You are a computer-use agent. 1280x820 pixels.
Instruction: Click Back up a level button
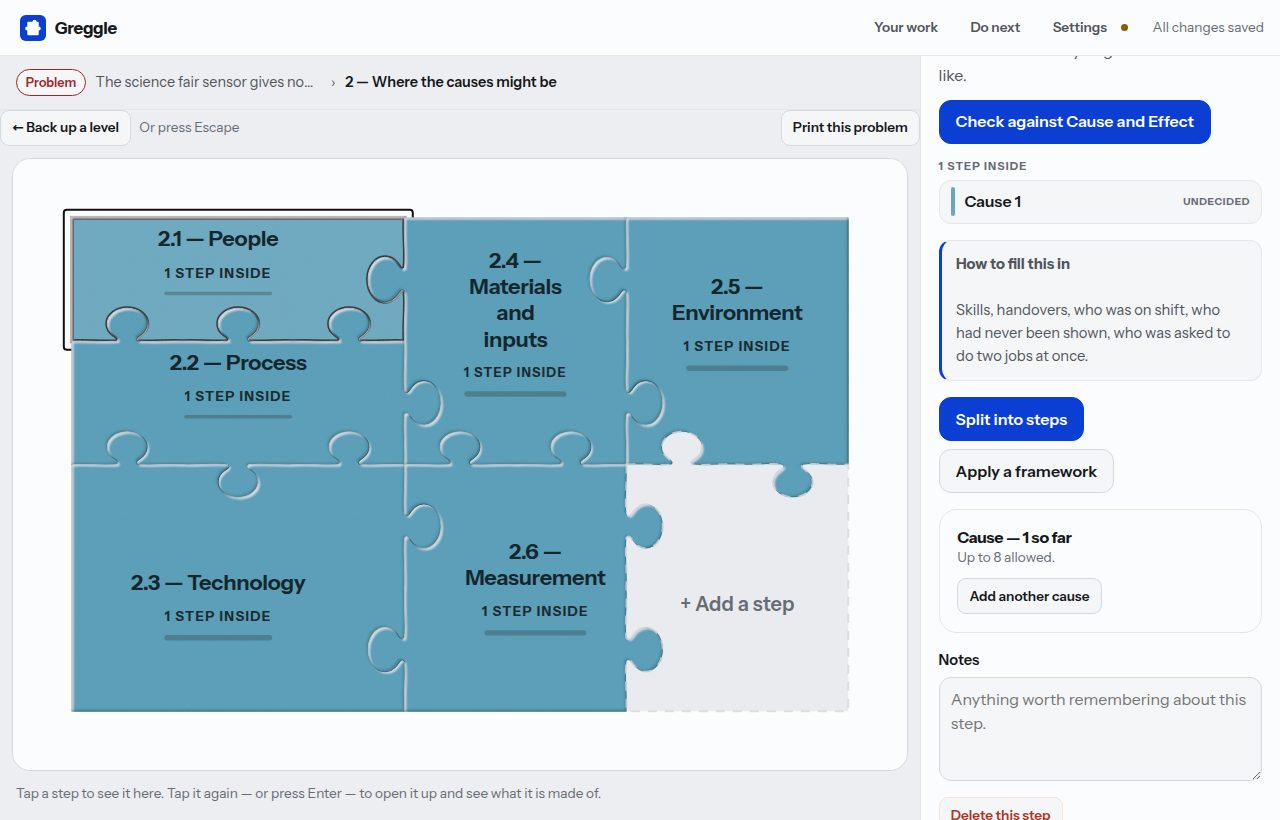[66, 127]
